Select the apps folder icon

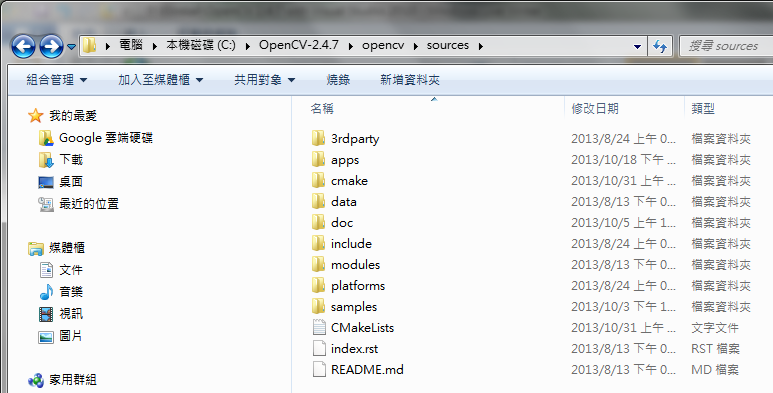318,159
